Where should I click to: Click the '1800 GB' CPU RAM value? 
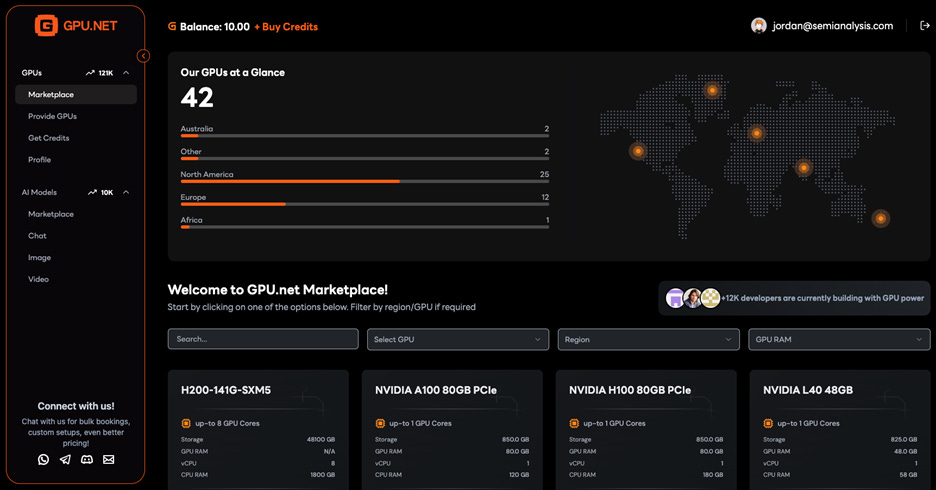(x=323, y=474)
